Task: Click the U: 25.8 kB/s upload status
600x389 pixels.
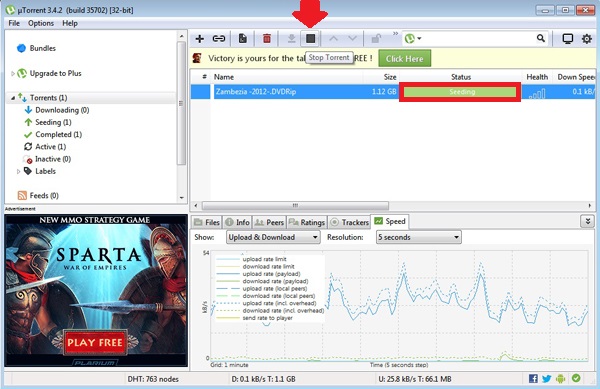Action: click(x=415, y=379)
